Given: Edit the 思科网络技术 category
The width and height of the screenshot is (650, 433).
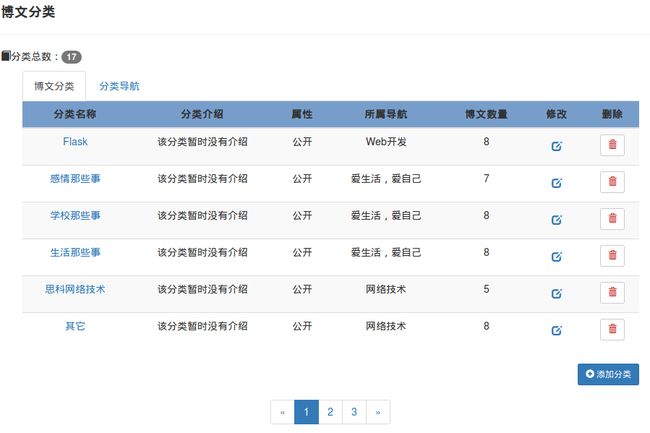Looking at the screenshot, I should 556,294.
